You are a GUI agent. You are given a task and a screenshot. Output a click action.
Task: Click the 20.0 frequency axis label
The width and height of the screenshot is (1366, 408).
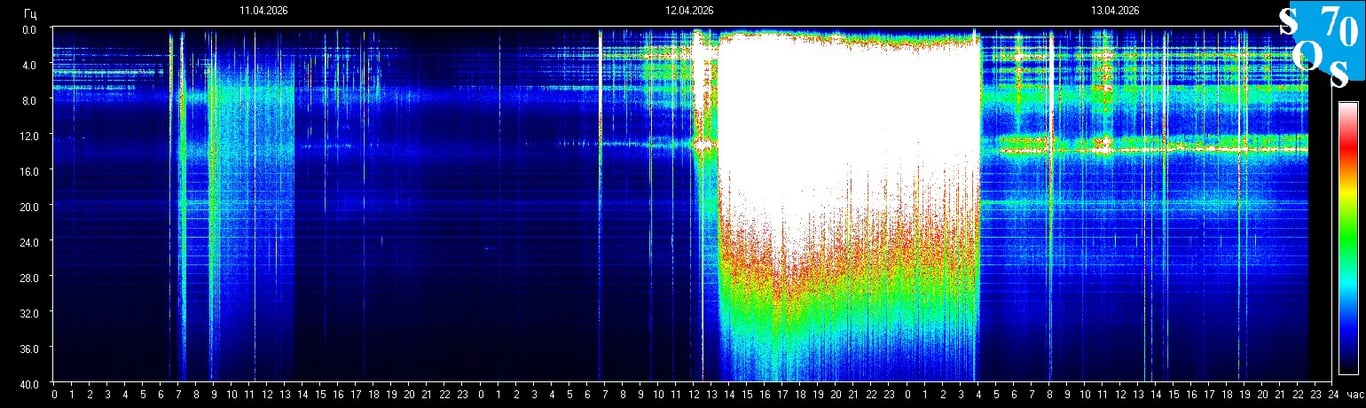(30, 206)
